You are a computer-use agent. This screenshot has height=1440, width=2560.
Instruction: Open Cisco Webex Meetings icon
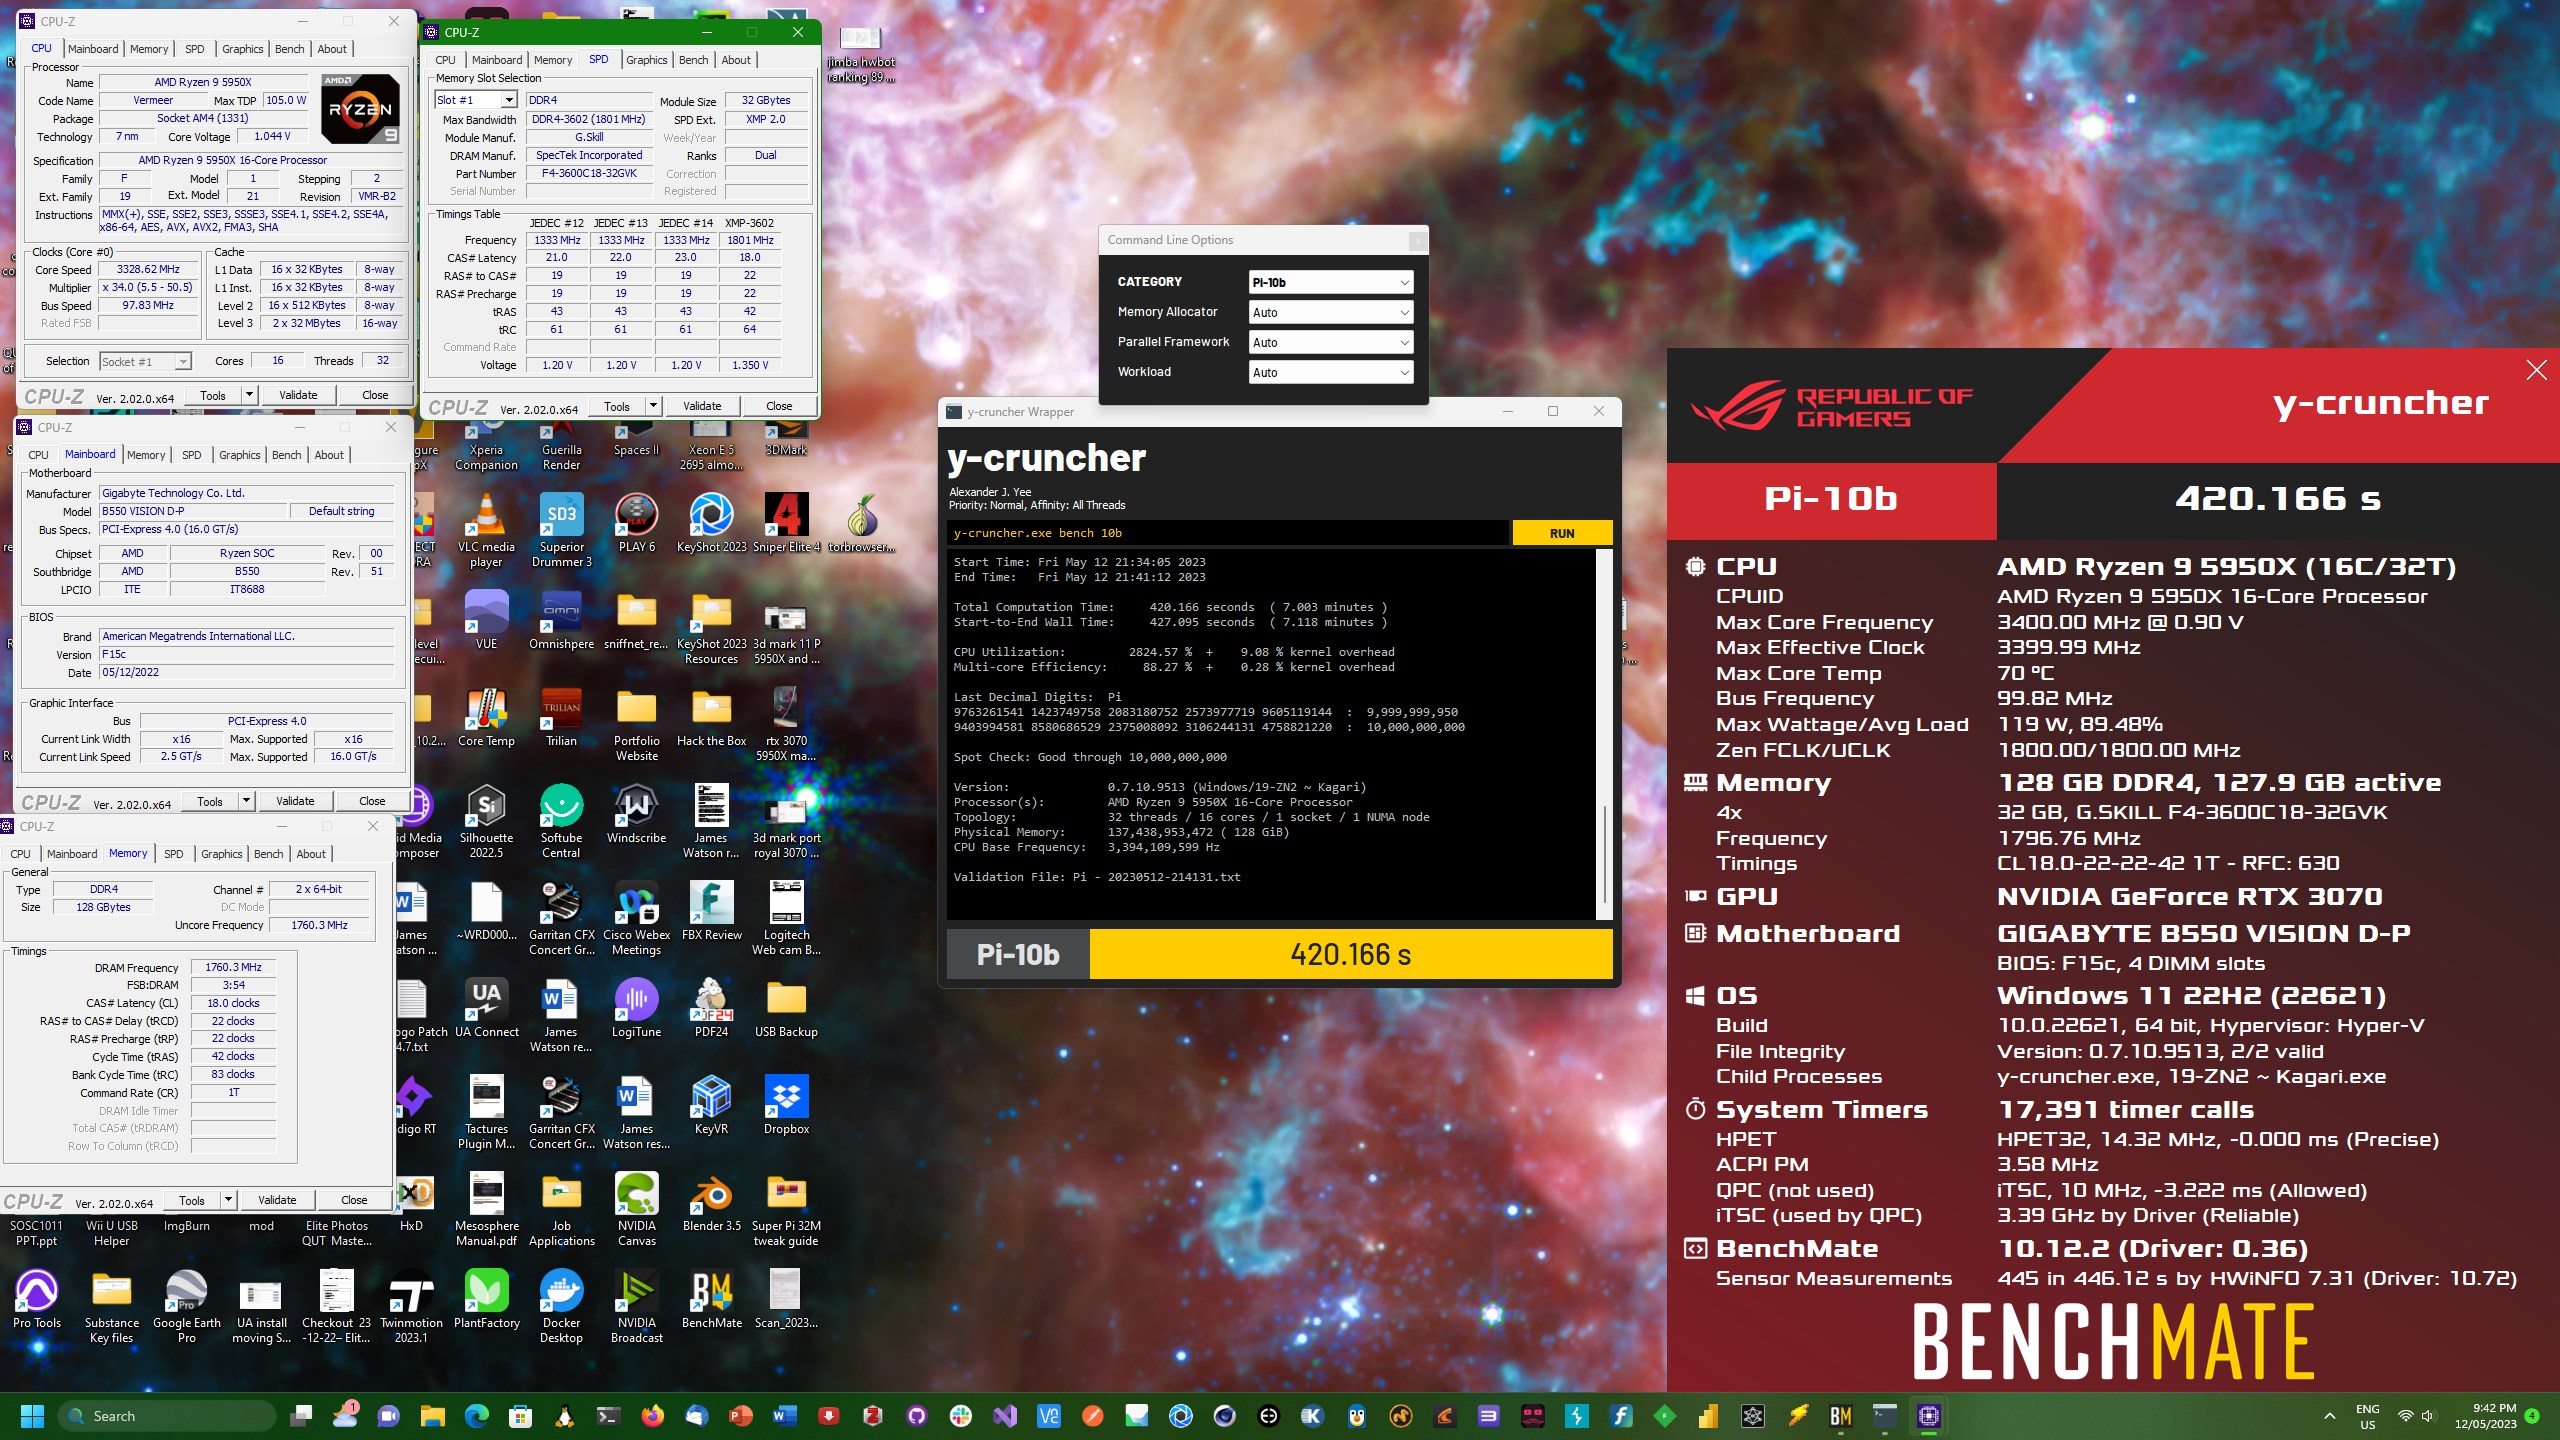click(636, 918)
